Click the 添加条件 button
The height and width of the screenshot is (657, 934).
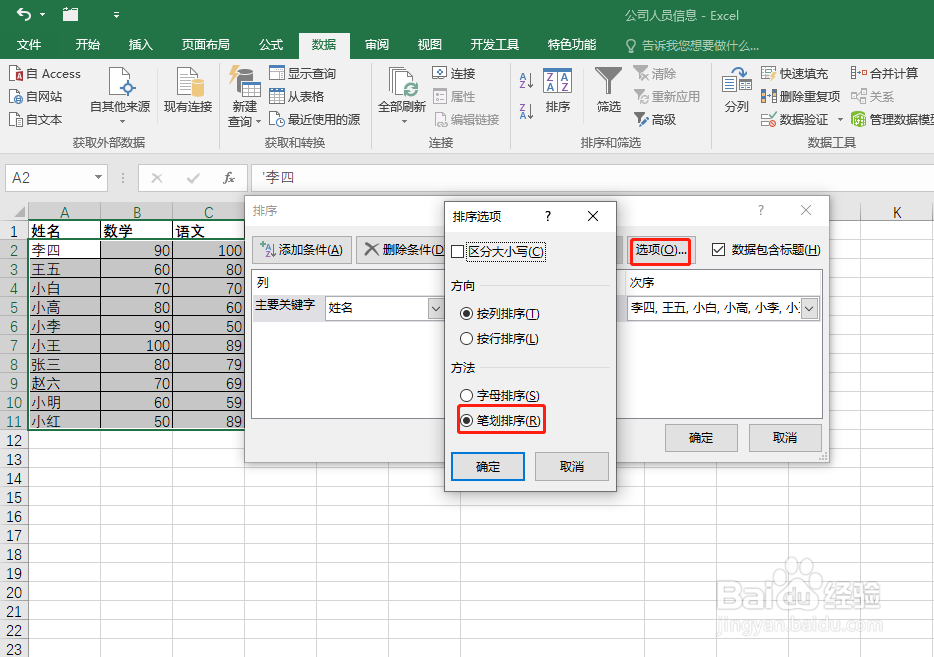point(302,248)
